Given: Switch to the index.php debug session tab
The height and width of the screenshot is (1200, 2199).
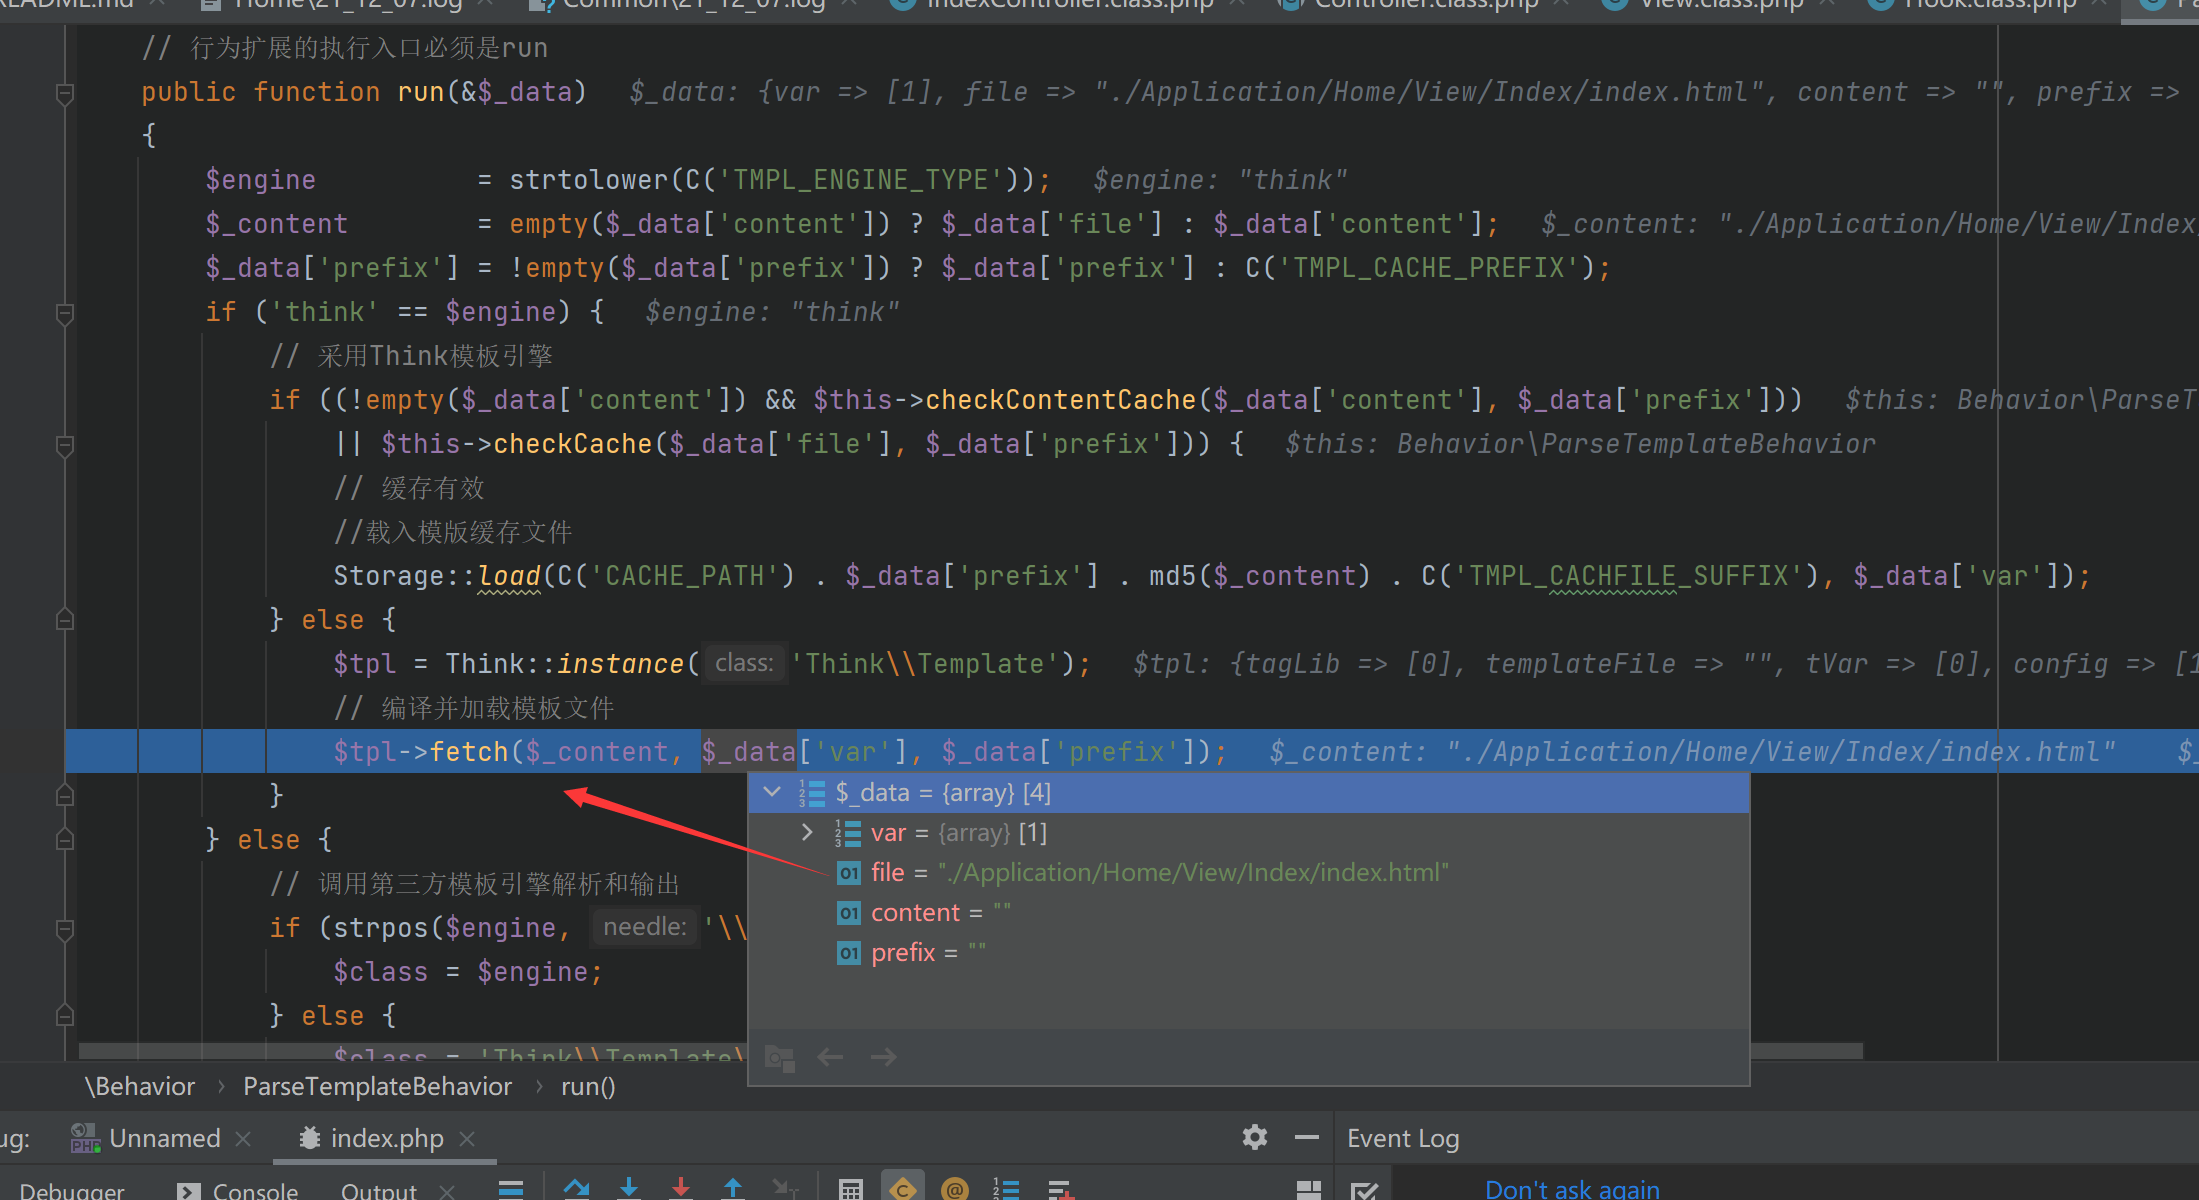Looking at the screenshot, I should pos(386,1138).
